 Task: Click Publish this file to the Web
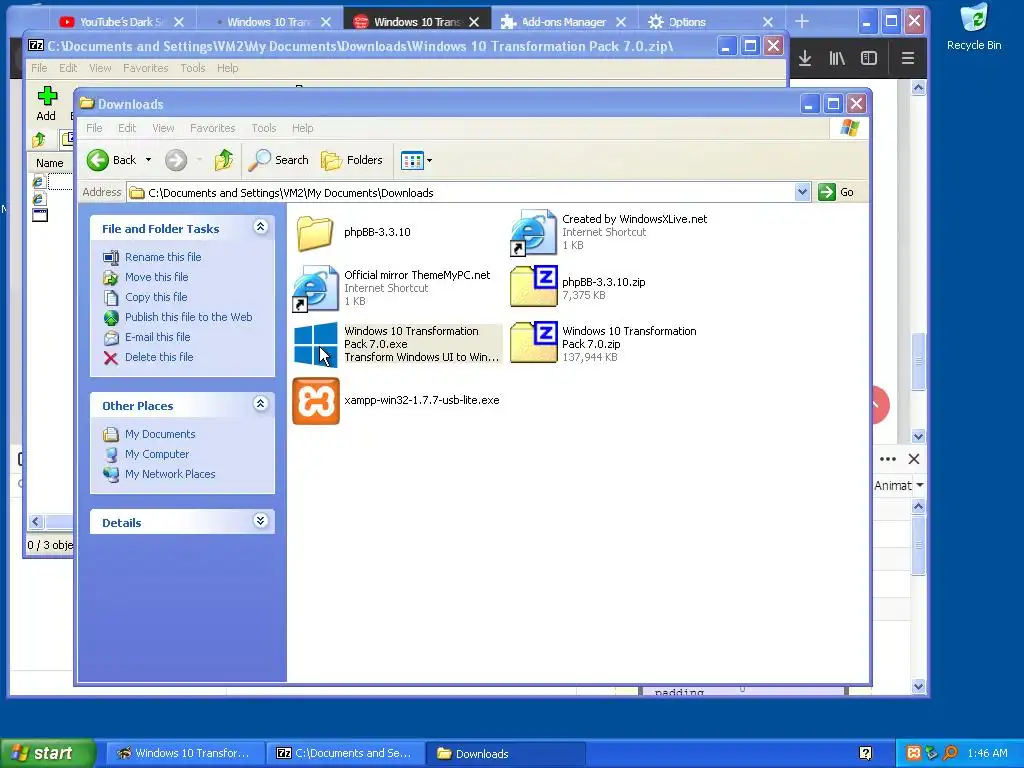[x=188, y=317]
